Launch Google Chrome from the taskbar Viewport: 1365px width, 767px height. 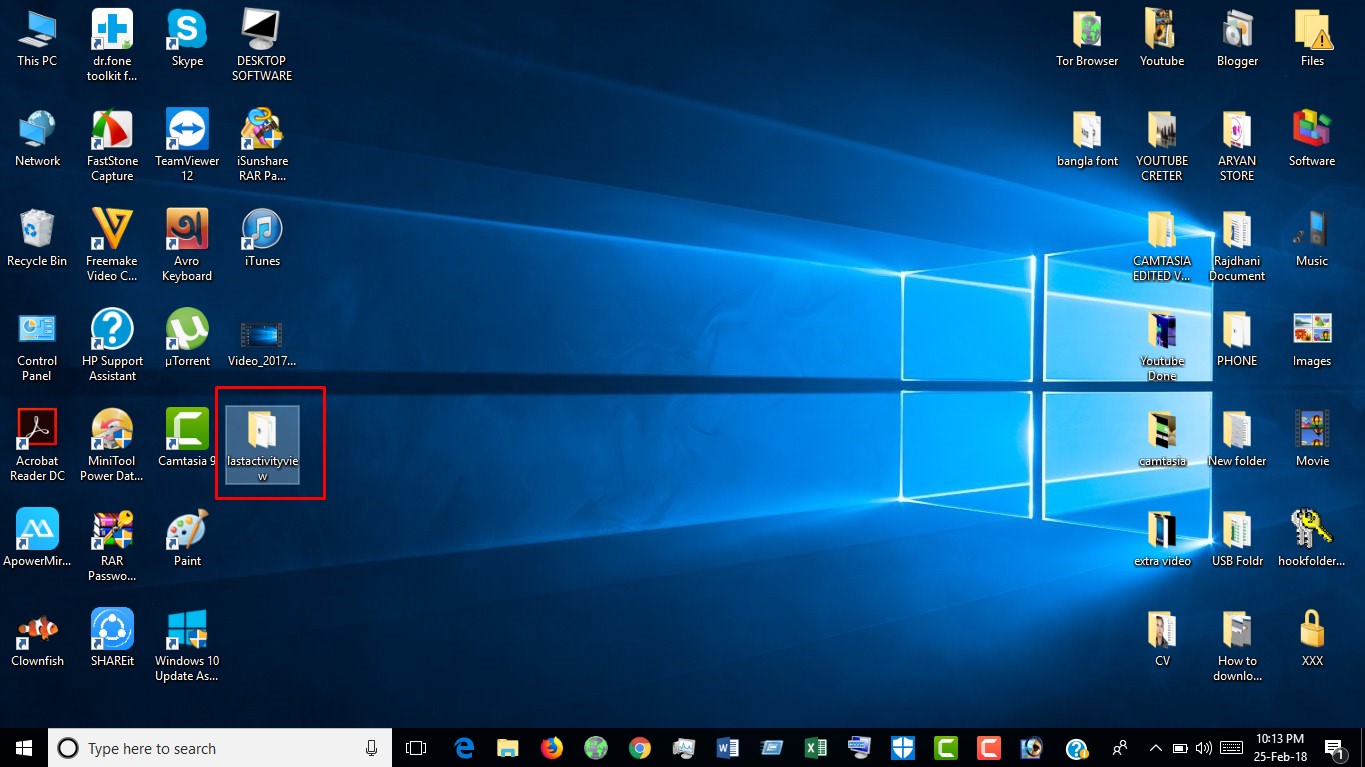[639, 747]
